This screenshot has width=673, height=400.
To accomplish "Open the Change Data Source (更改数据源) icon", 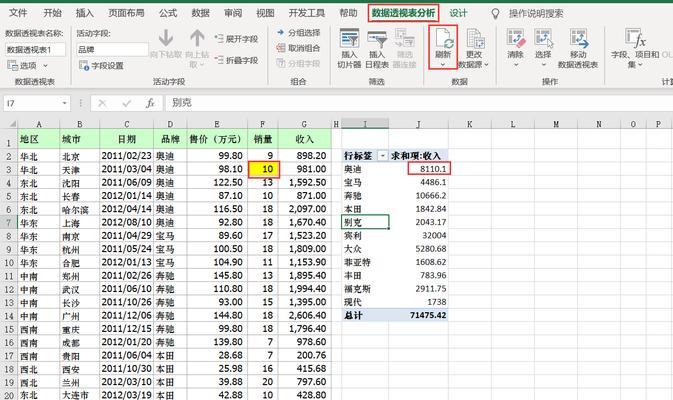I will point(474,39).
